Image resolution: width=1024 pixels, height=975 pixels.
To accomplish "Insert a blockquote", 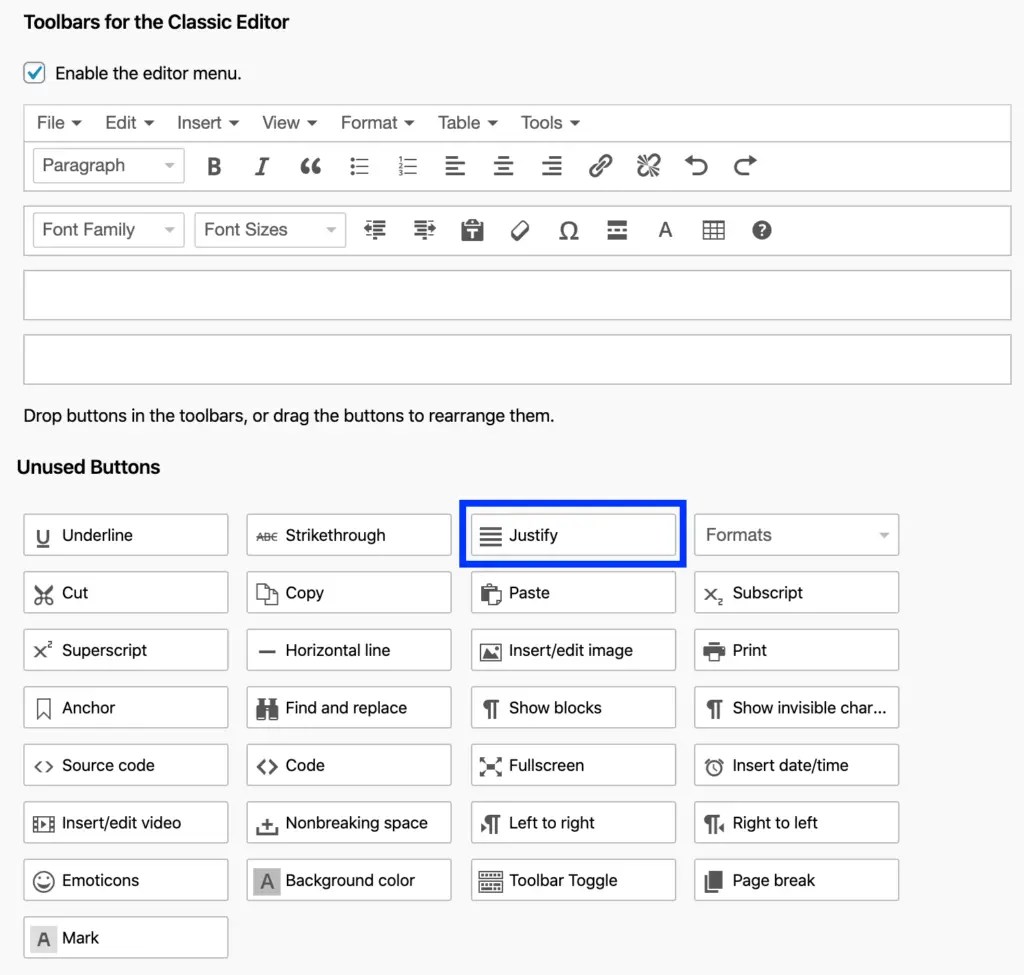I will [310, 166].
